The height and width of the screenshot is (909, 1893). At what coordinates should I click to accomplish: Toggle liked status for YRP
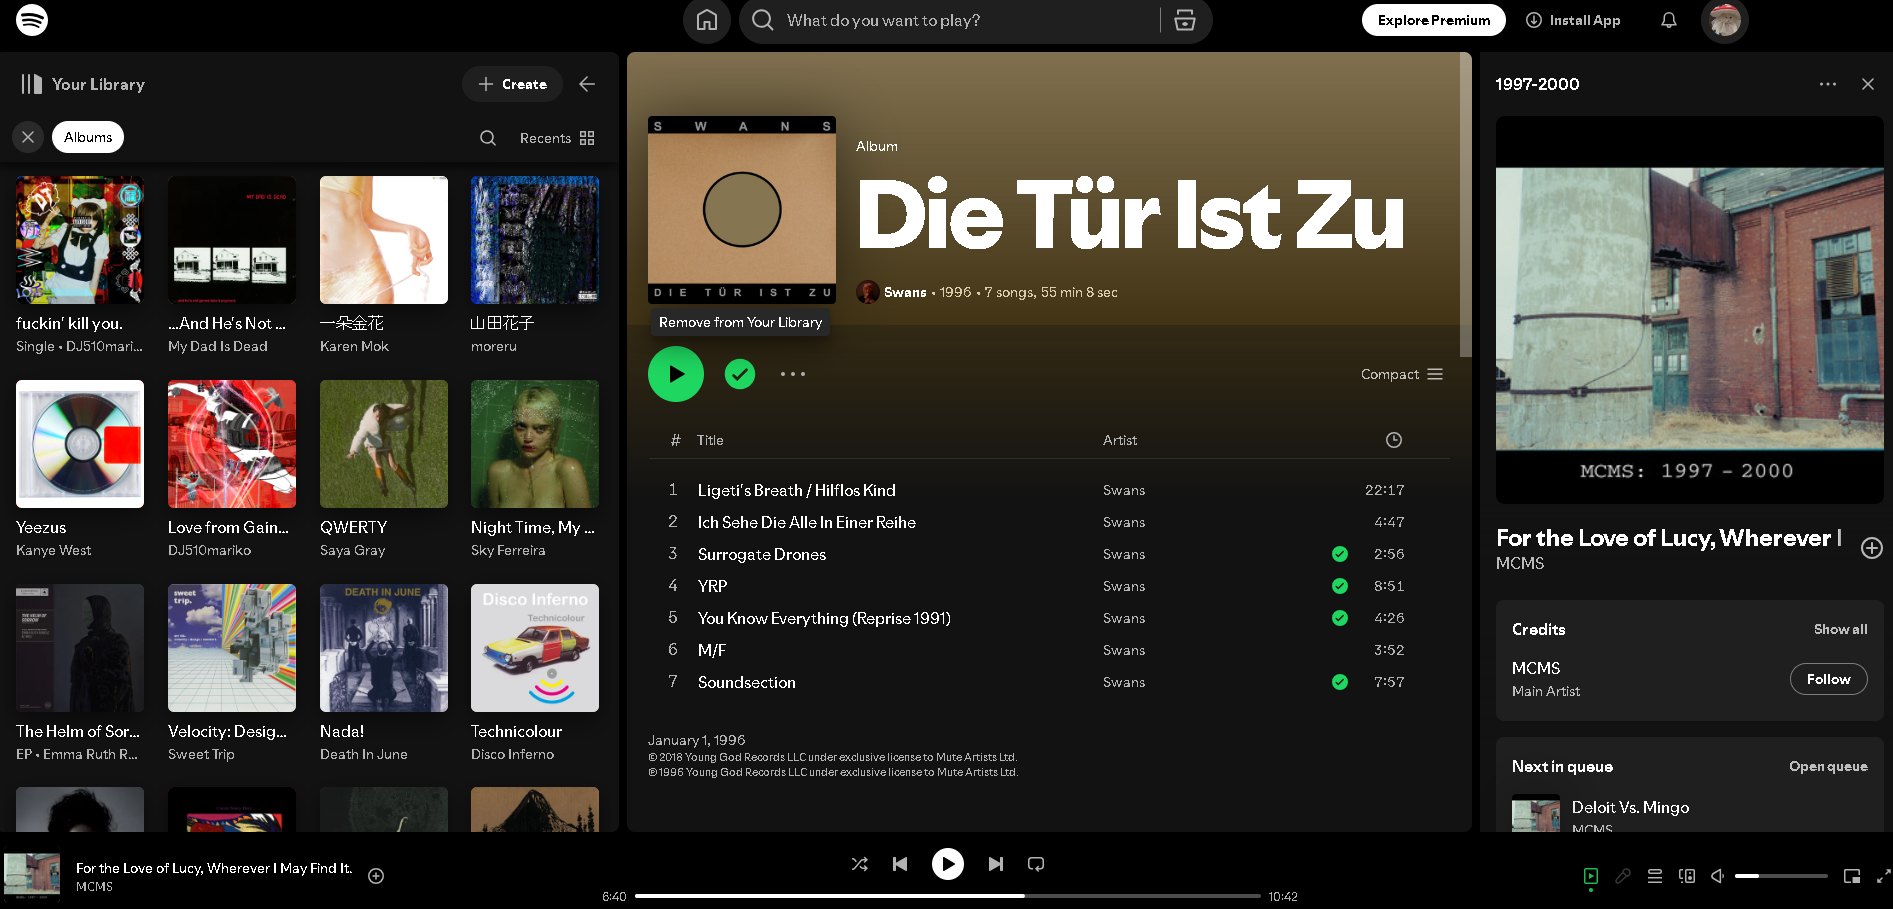1340,586
